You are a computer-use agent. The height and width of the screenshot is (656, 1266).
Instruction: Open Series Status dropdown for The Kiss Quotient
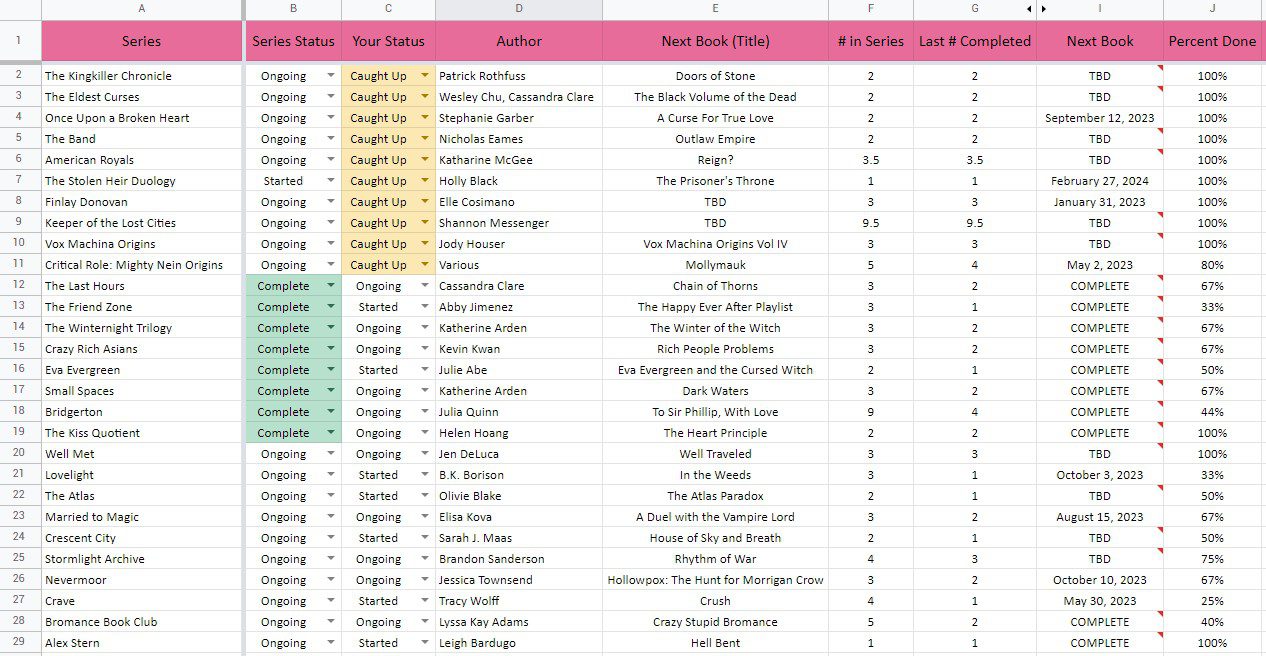click(x=331, y=433)
